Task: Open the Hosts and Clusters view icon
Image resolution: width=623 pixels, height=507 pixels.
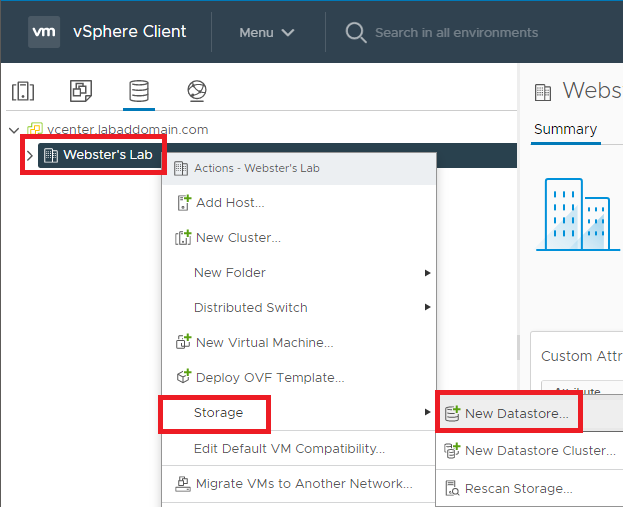Action: [22, 91]
